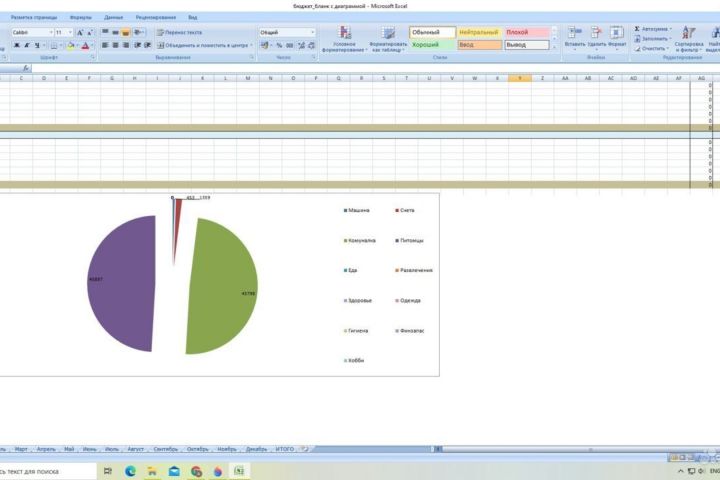Decrease font size with small A icon
This screenshot has width=720, height=480.
[90, 33]
